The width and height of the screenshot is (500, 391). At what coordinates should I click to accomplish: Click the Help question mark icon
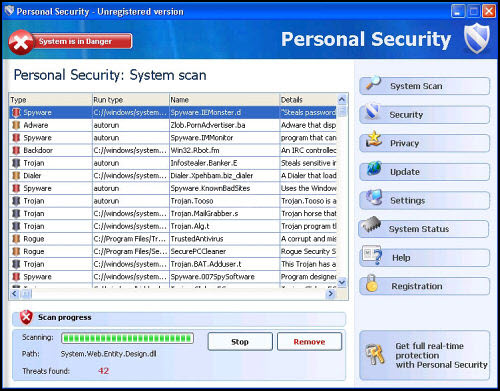[x=372, y=255]
